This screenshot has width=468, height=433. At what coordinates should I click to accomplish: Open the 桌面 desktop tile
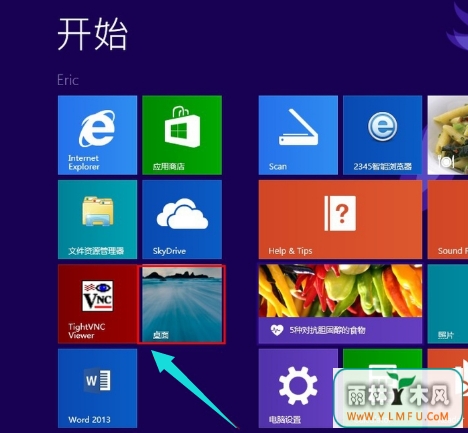pyautogui.click(x=182, y=304)
